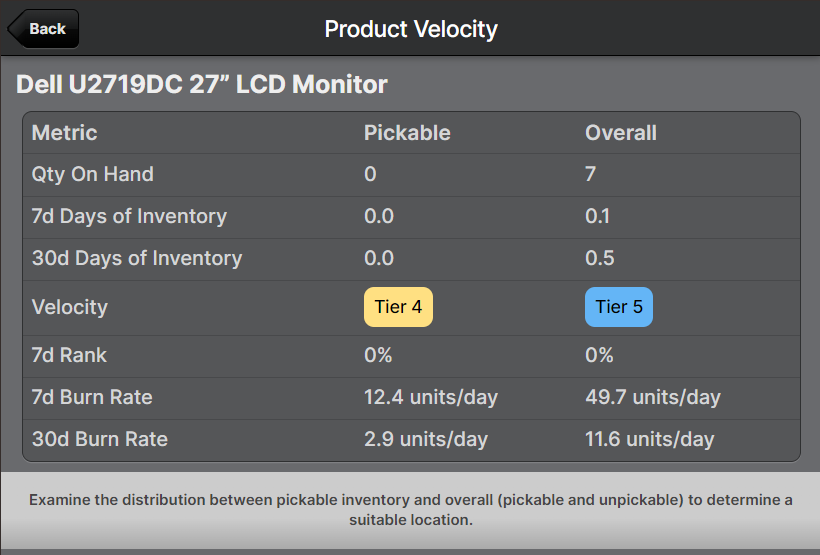Click the 7d Burn Rate row label
820x555 pixels.
click(92, 397)
